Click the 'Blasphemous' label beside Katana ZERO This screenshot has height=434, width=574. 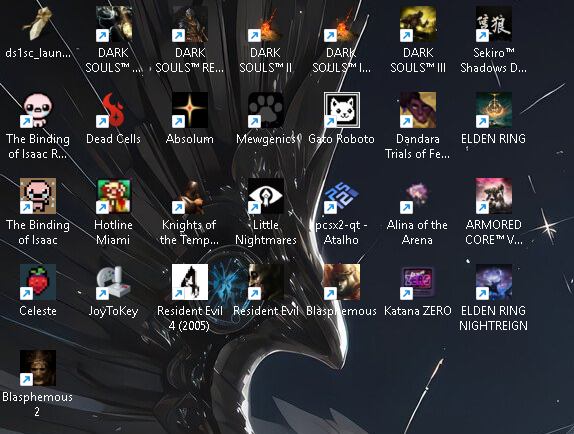point(341,311)
